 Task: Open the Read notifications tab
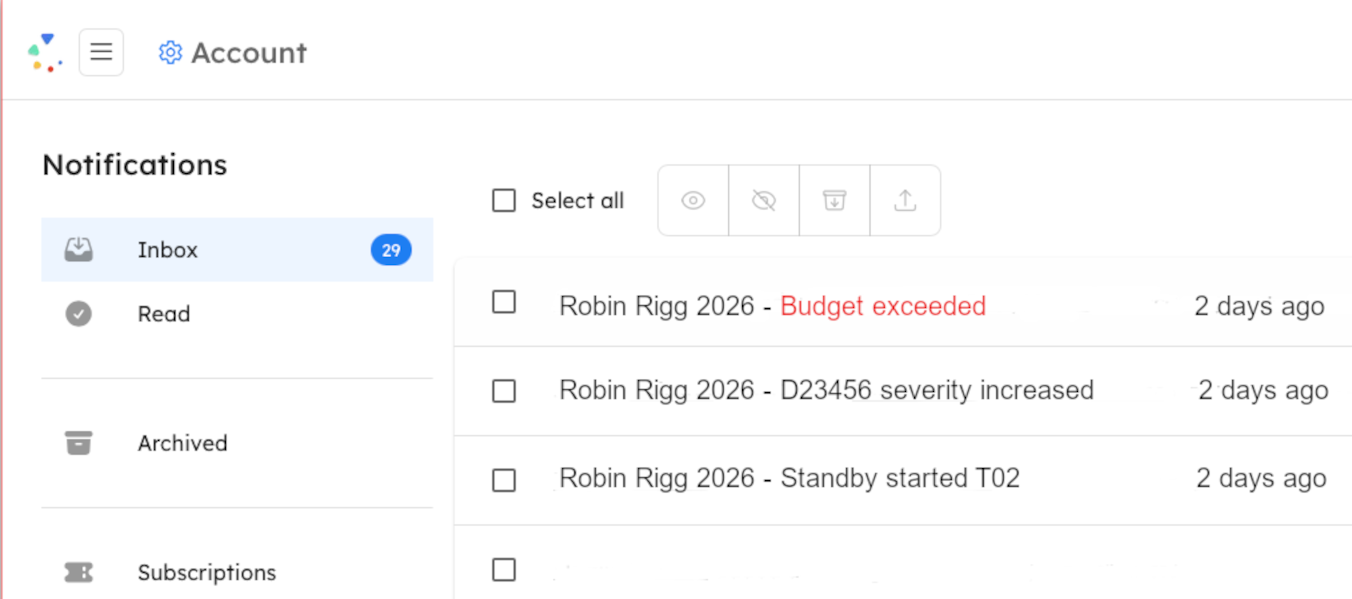pyautogui.click(x=164, y=314)
